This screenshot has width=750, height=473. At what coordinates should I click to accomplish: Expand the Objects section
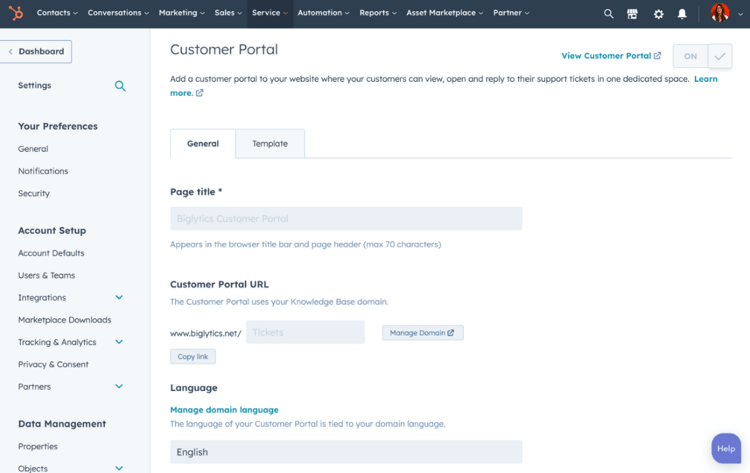click(119, 468)
